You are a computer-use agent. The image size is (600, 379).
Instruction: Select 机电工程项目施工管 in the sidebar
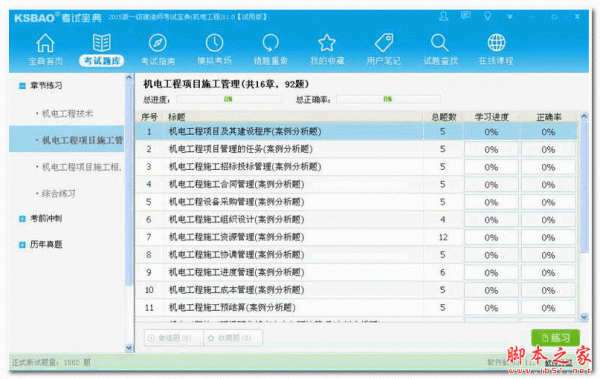click(x=67, y=140)
